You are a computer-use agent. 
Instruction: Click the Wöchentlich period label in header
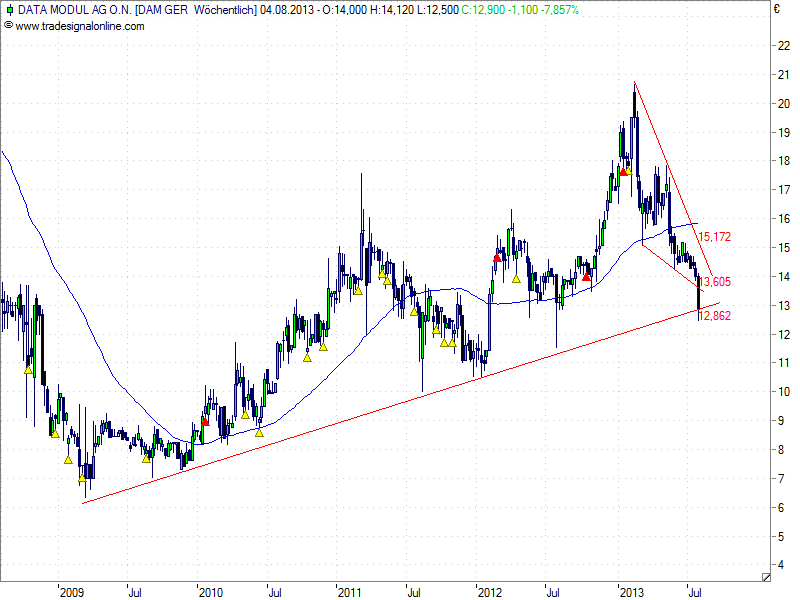221,10
